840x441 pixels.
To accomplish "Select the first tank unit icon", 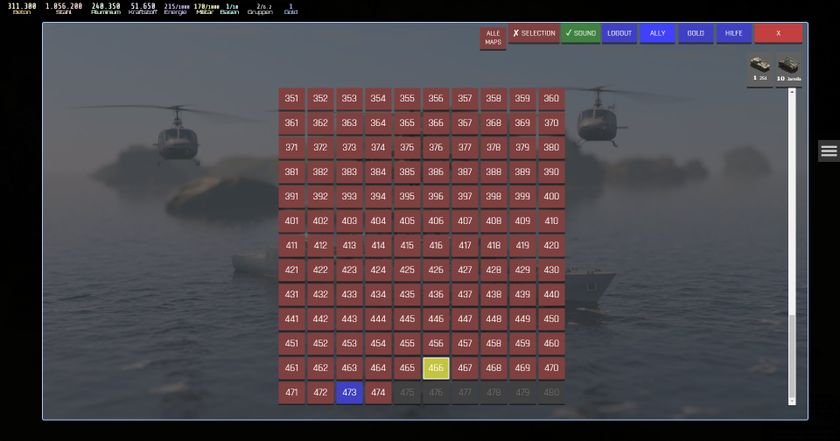I will click(x=760, y=68).
